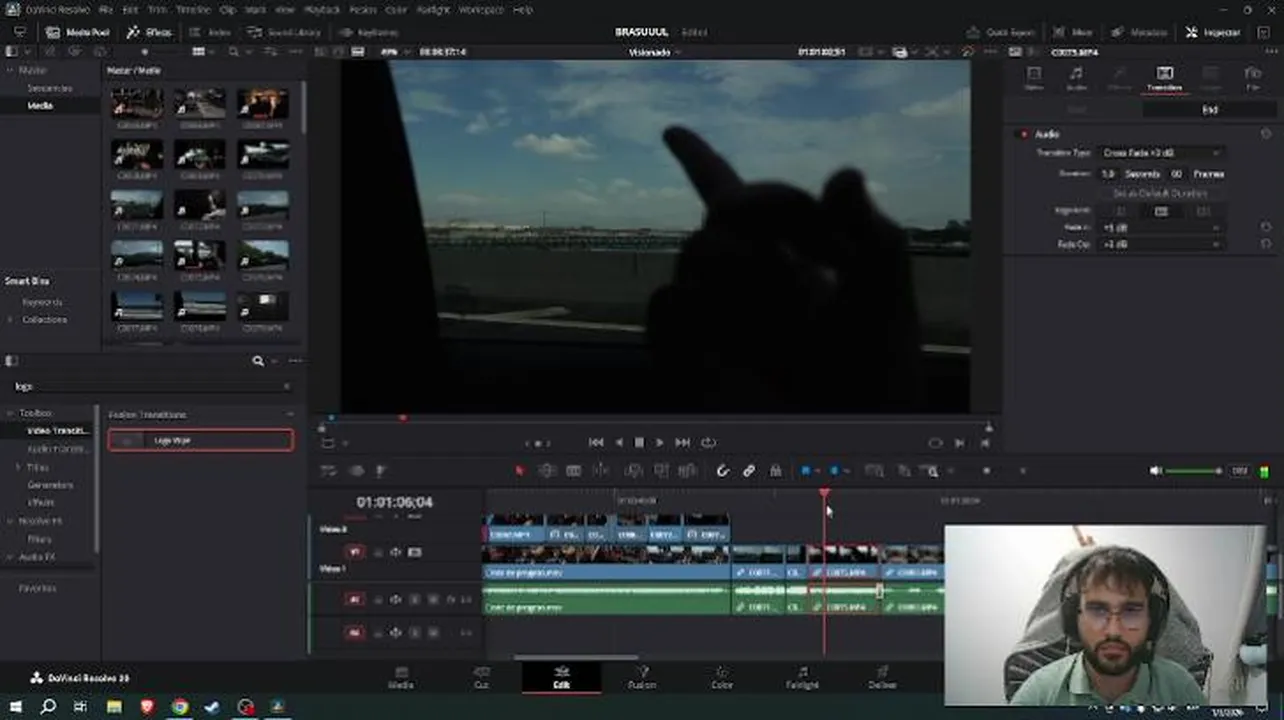1284x720 pixels.
Task: Switch to the Color page tab
Action: point(721,677)
